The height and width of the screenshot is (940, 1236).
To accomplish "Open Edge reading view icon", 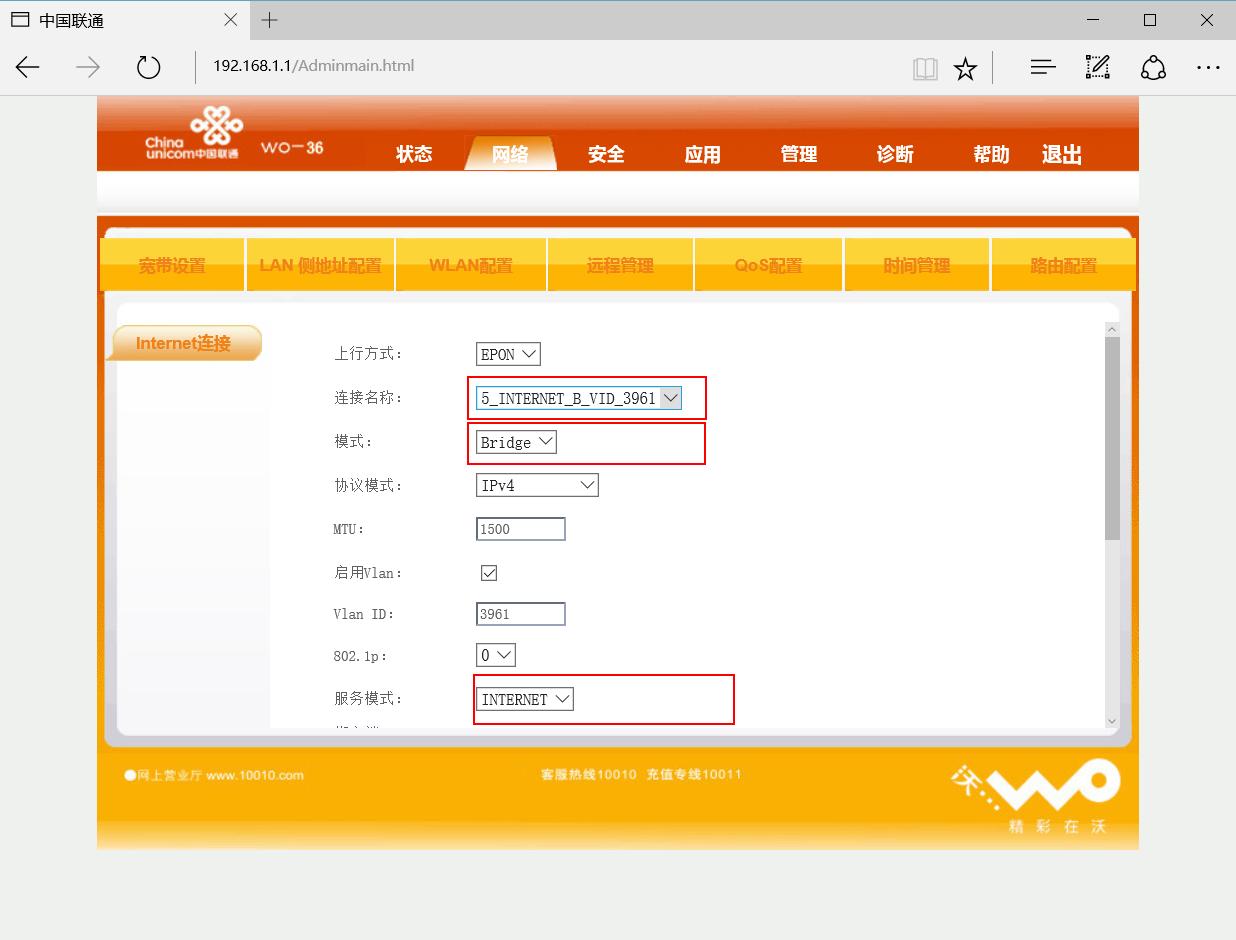I will [925, 68].
